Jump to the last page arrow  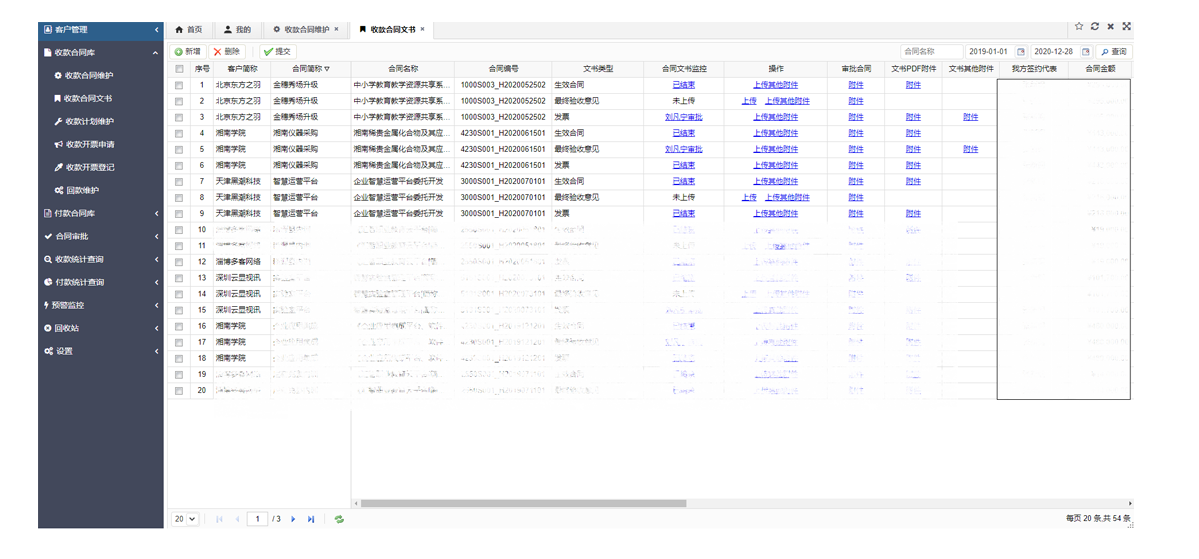310,518
